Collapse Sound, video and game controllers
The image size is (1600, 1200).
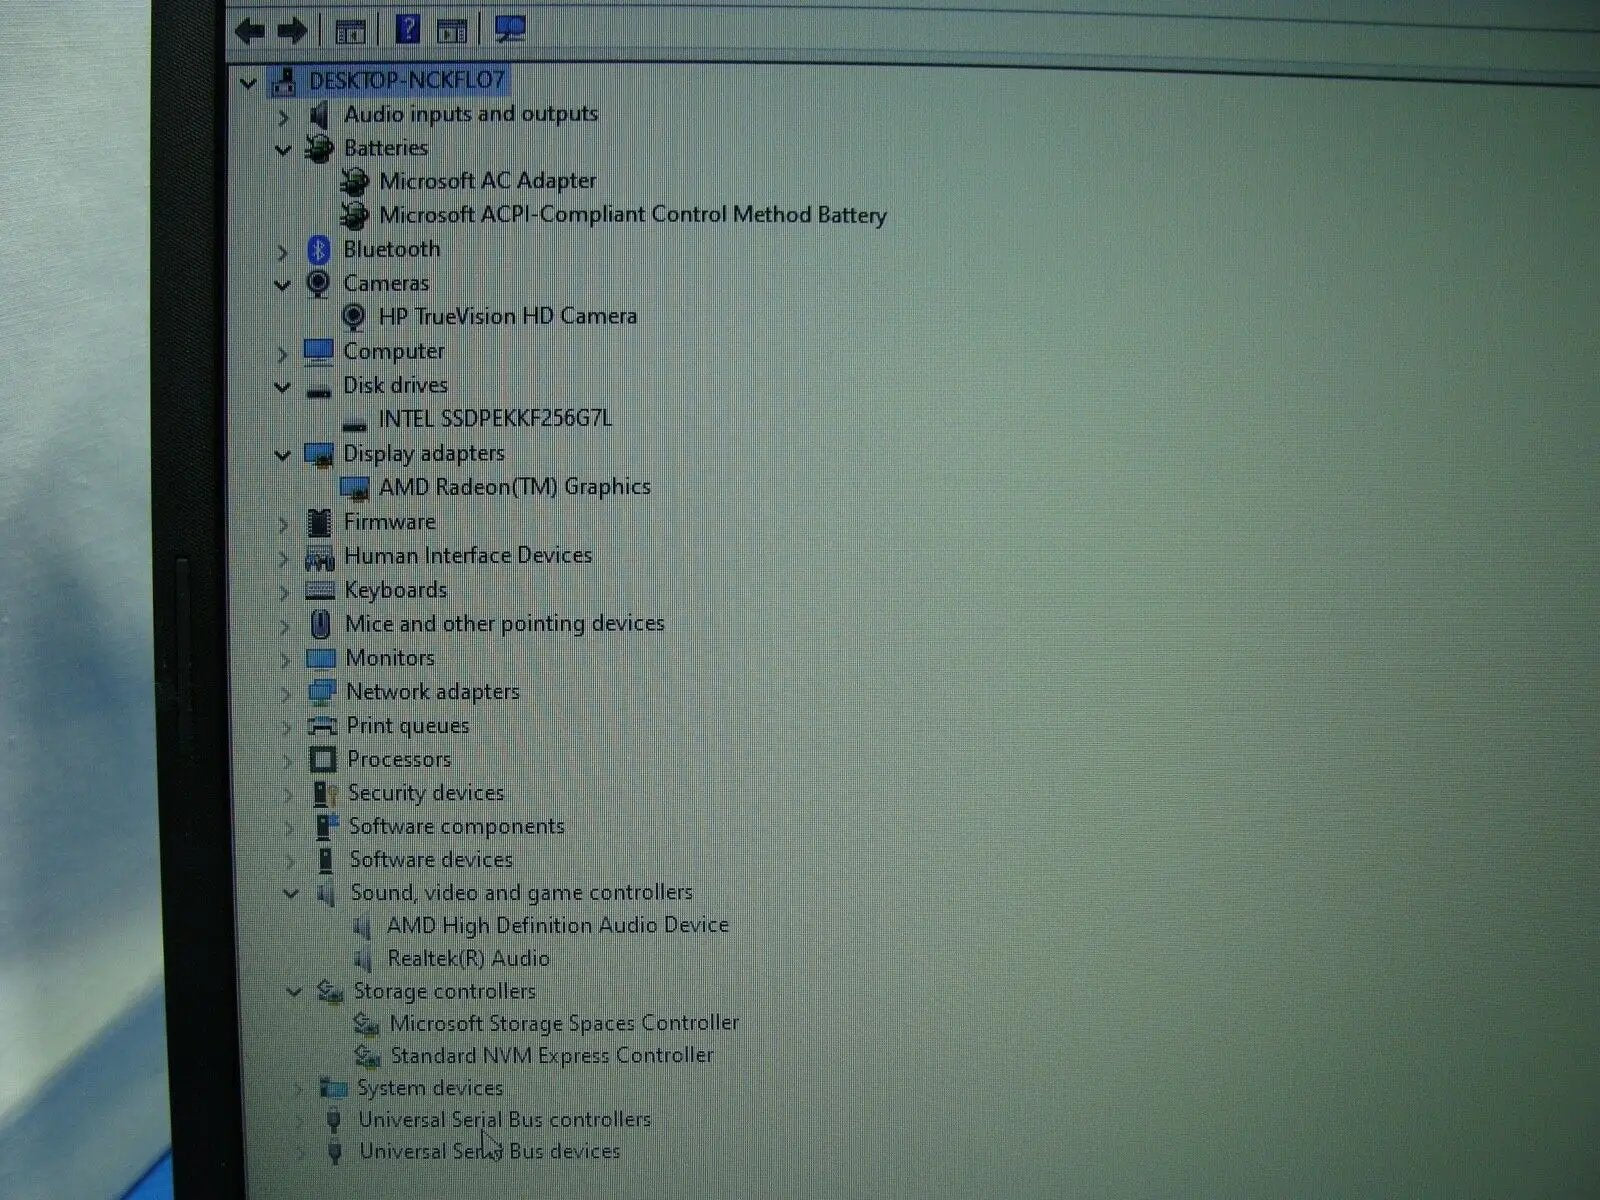click(x=290, y=893)
